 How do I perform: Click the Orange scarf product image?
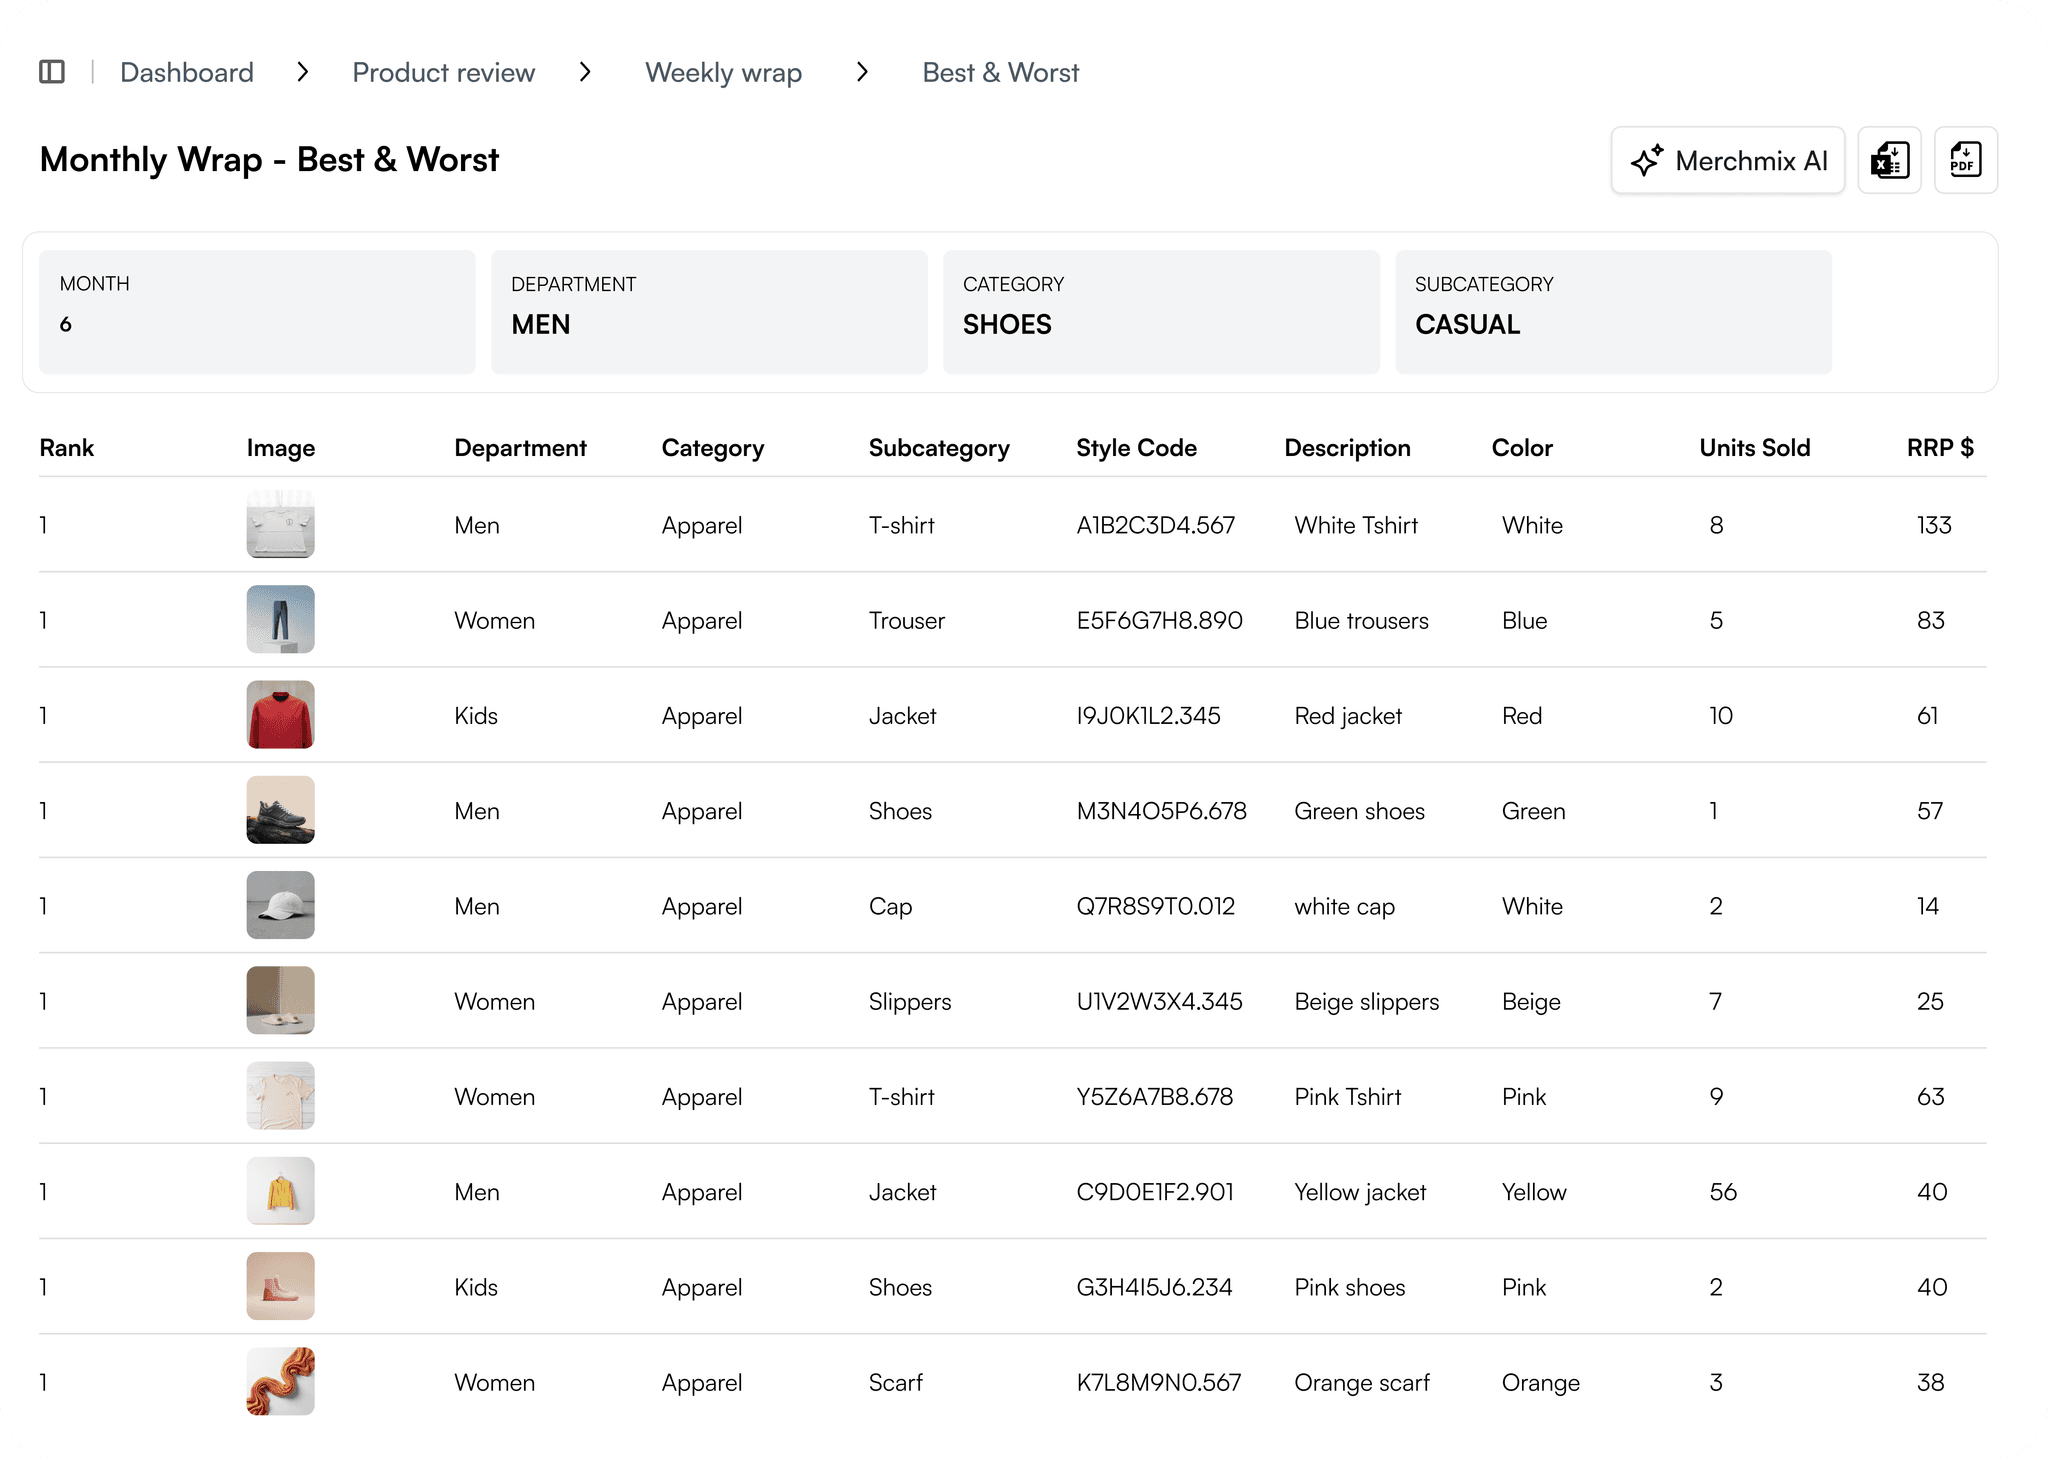coord(281,1382)
